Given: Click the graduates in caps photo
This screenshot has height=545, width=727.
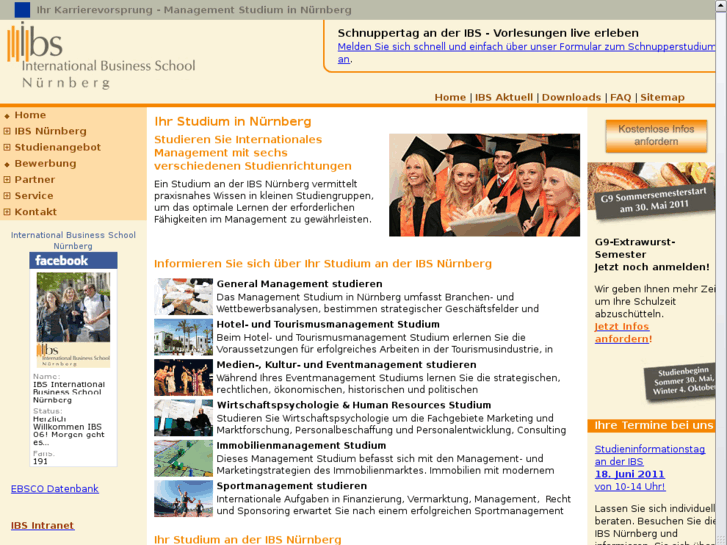Looking at the screenshot, I should [x=484, y=185].
